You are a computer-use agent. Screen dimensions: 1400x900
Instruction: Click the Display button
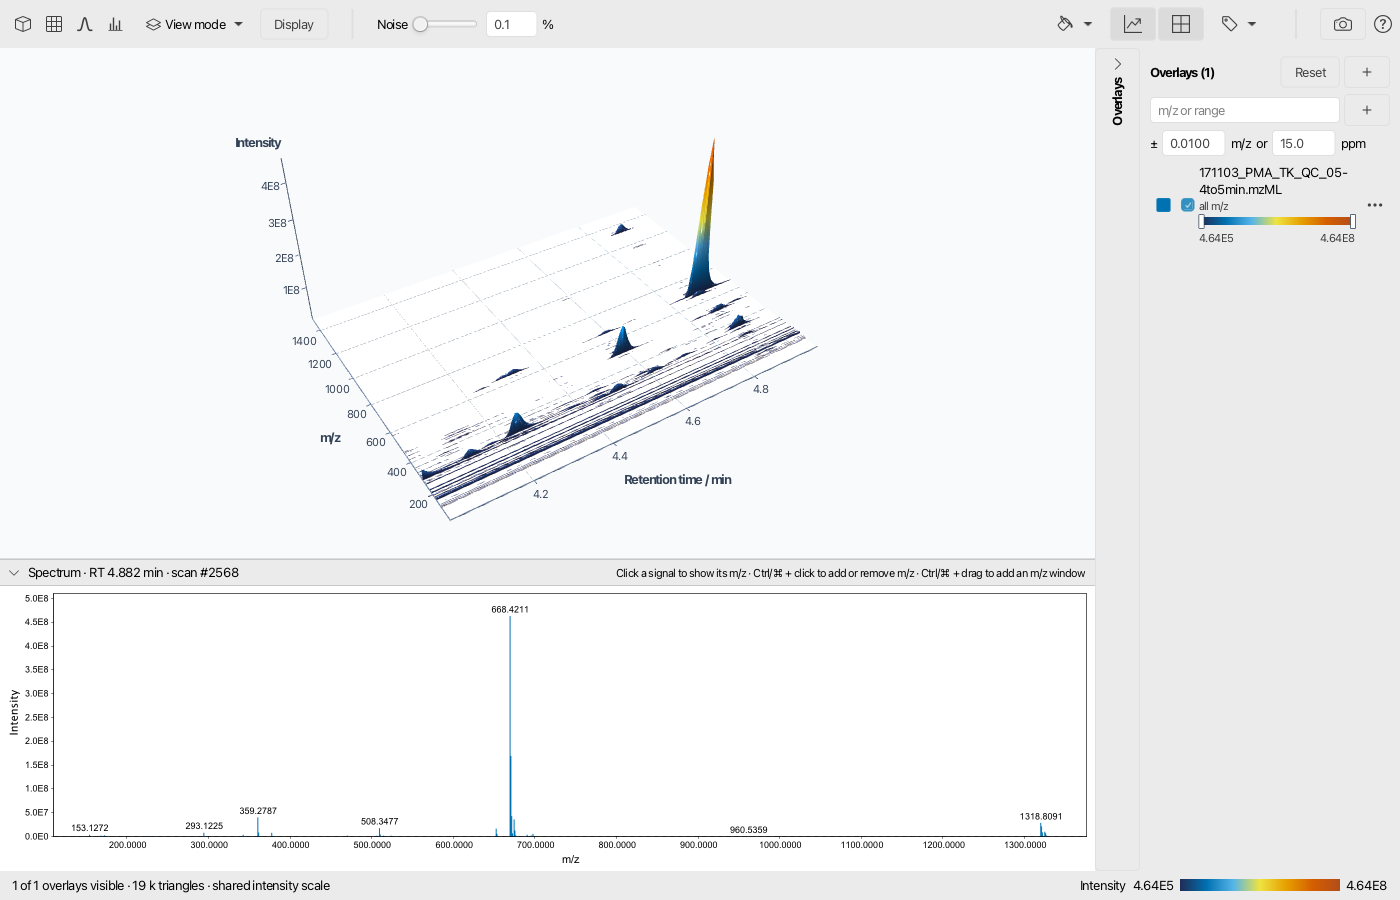pyautogui.click(x=294, y=24)
